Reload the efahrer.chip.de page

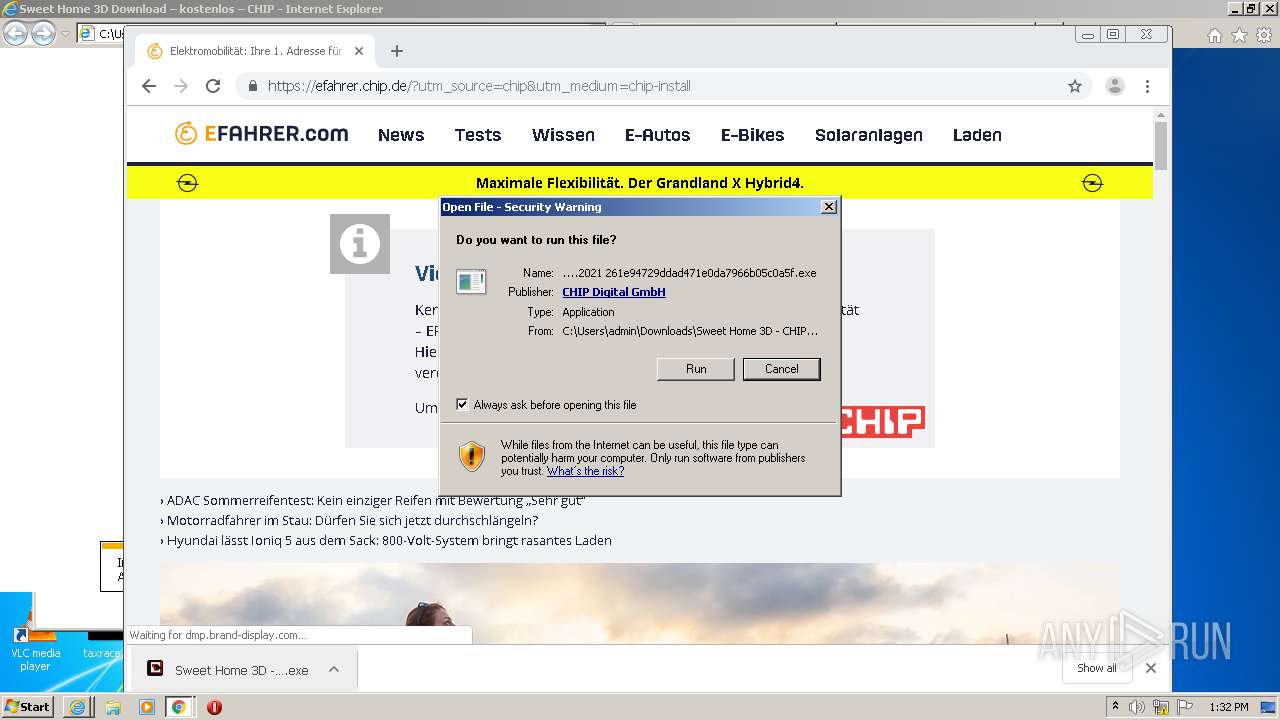tap(213, 86)
